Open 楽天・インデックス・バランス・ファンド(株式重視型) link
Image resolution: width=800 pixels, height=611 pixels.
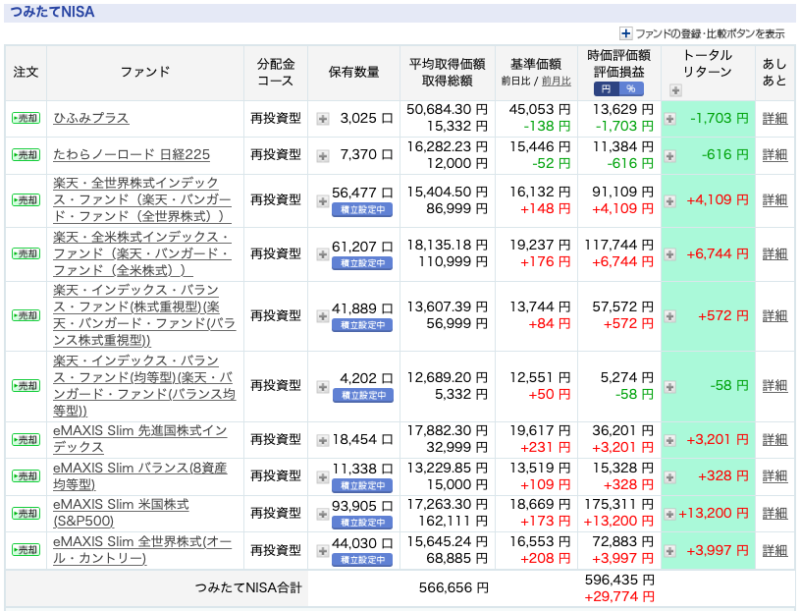pyautogui.click(x=144, y=315)
